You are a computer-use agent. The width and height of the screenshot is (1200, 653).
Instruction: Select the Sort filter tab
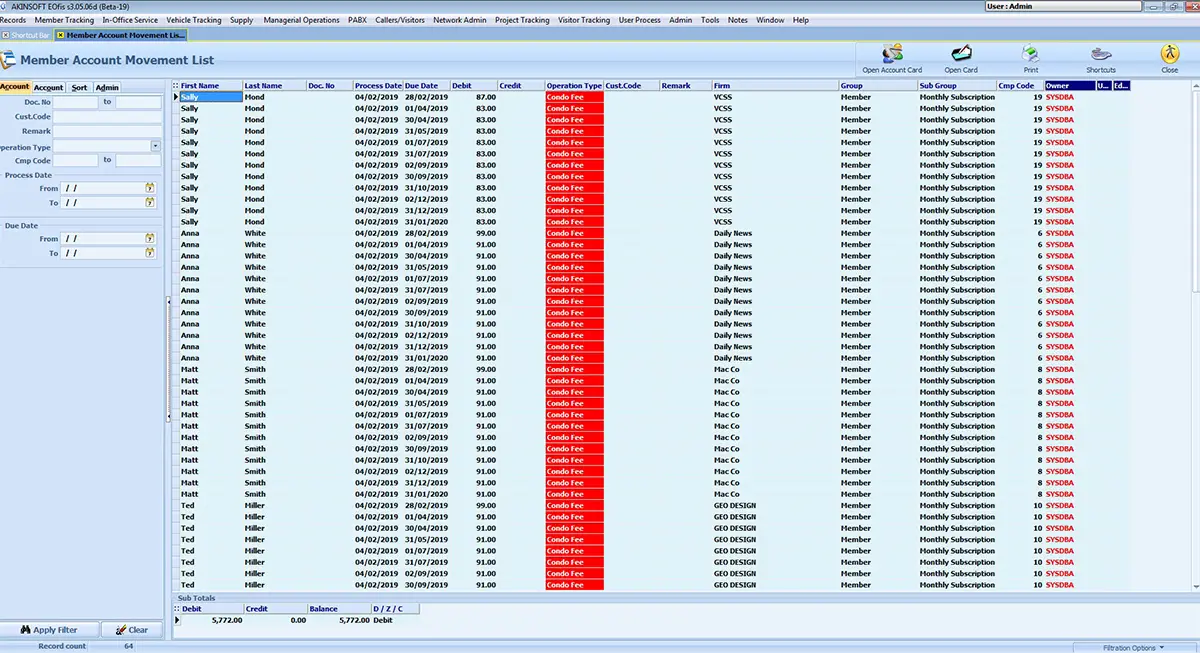(x=79, y=88)
